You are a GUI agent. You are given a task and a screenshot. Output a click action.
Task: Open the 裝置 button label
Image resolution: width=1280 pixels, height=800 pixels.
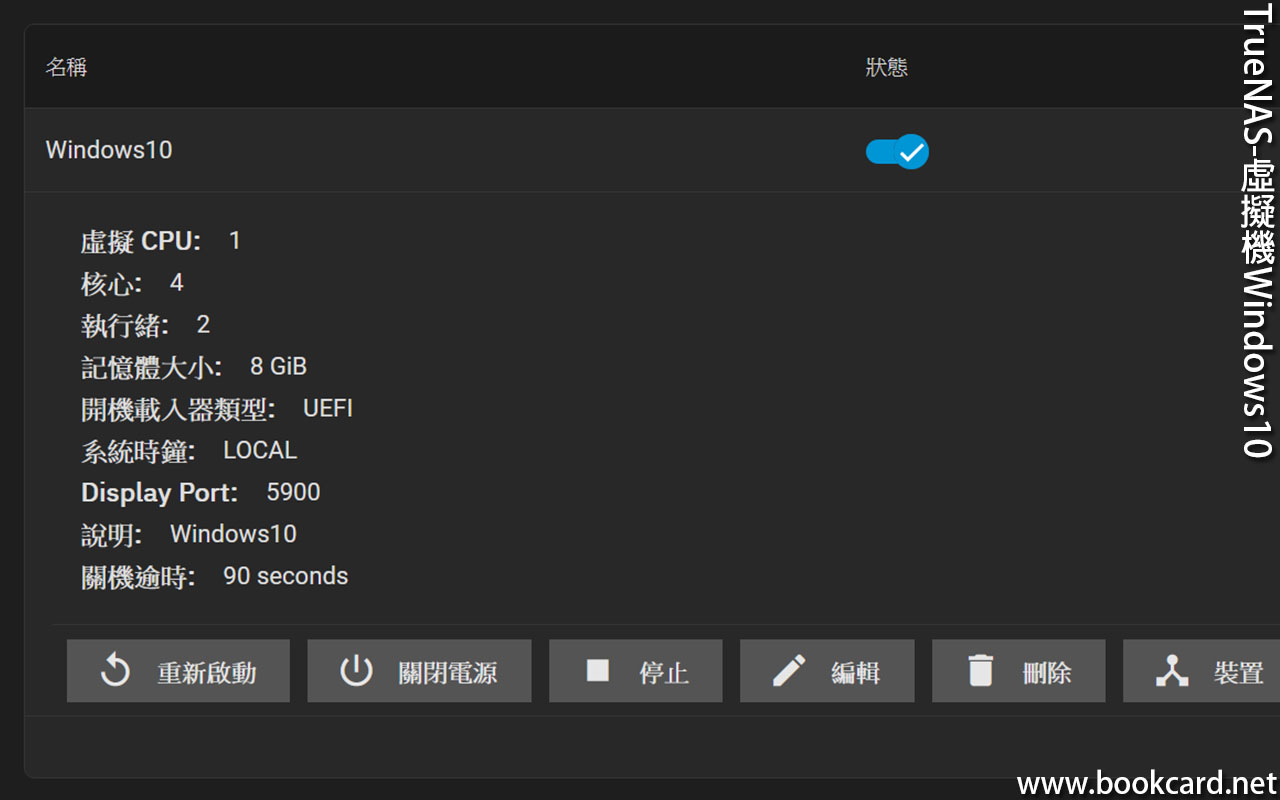1239,673
